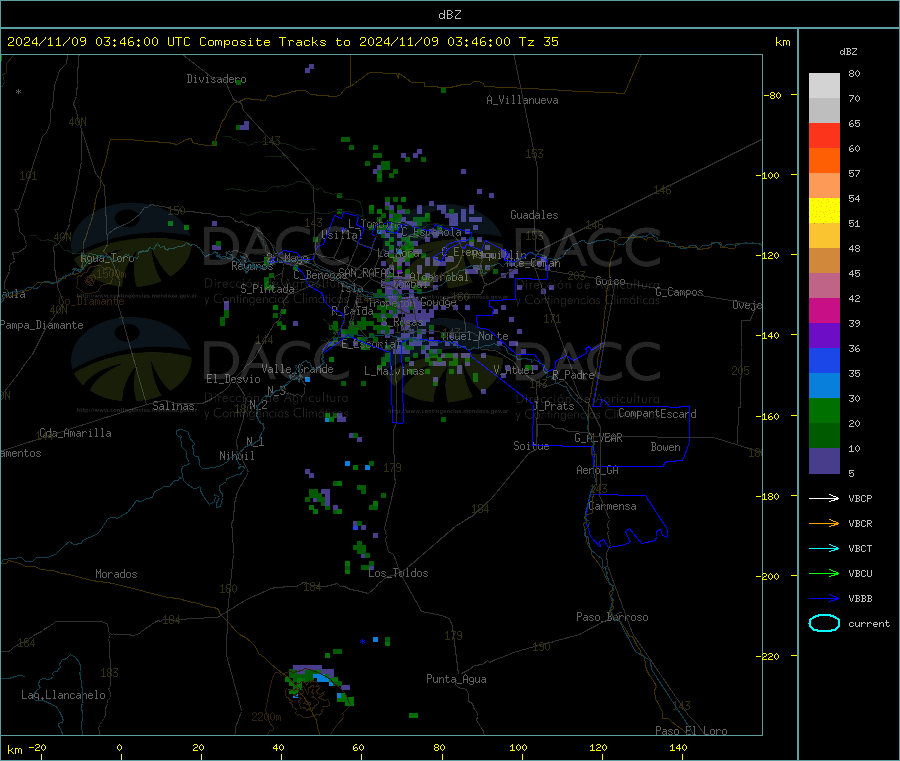Click the Cda_Amarilla place label
900x761 pixels.
[75, 433]
